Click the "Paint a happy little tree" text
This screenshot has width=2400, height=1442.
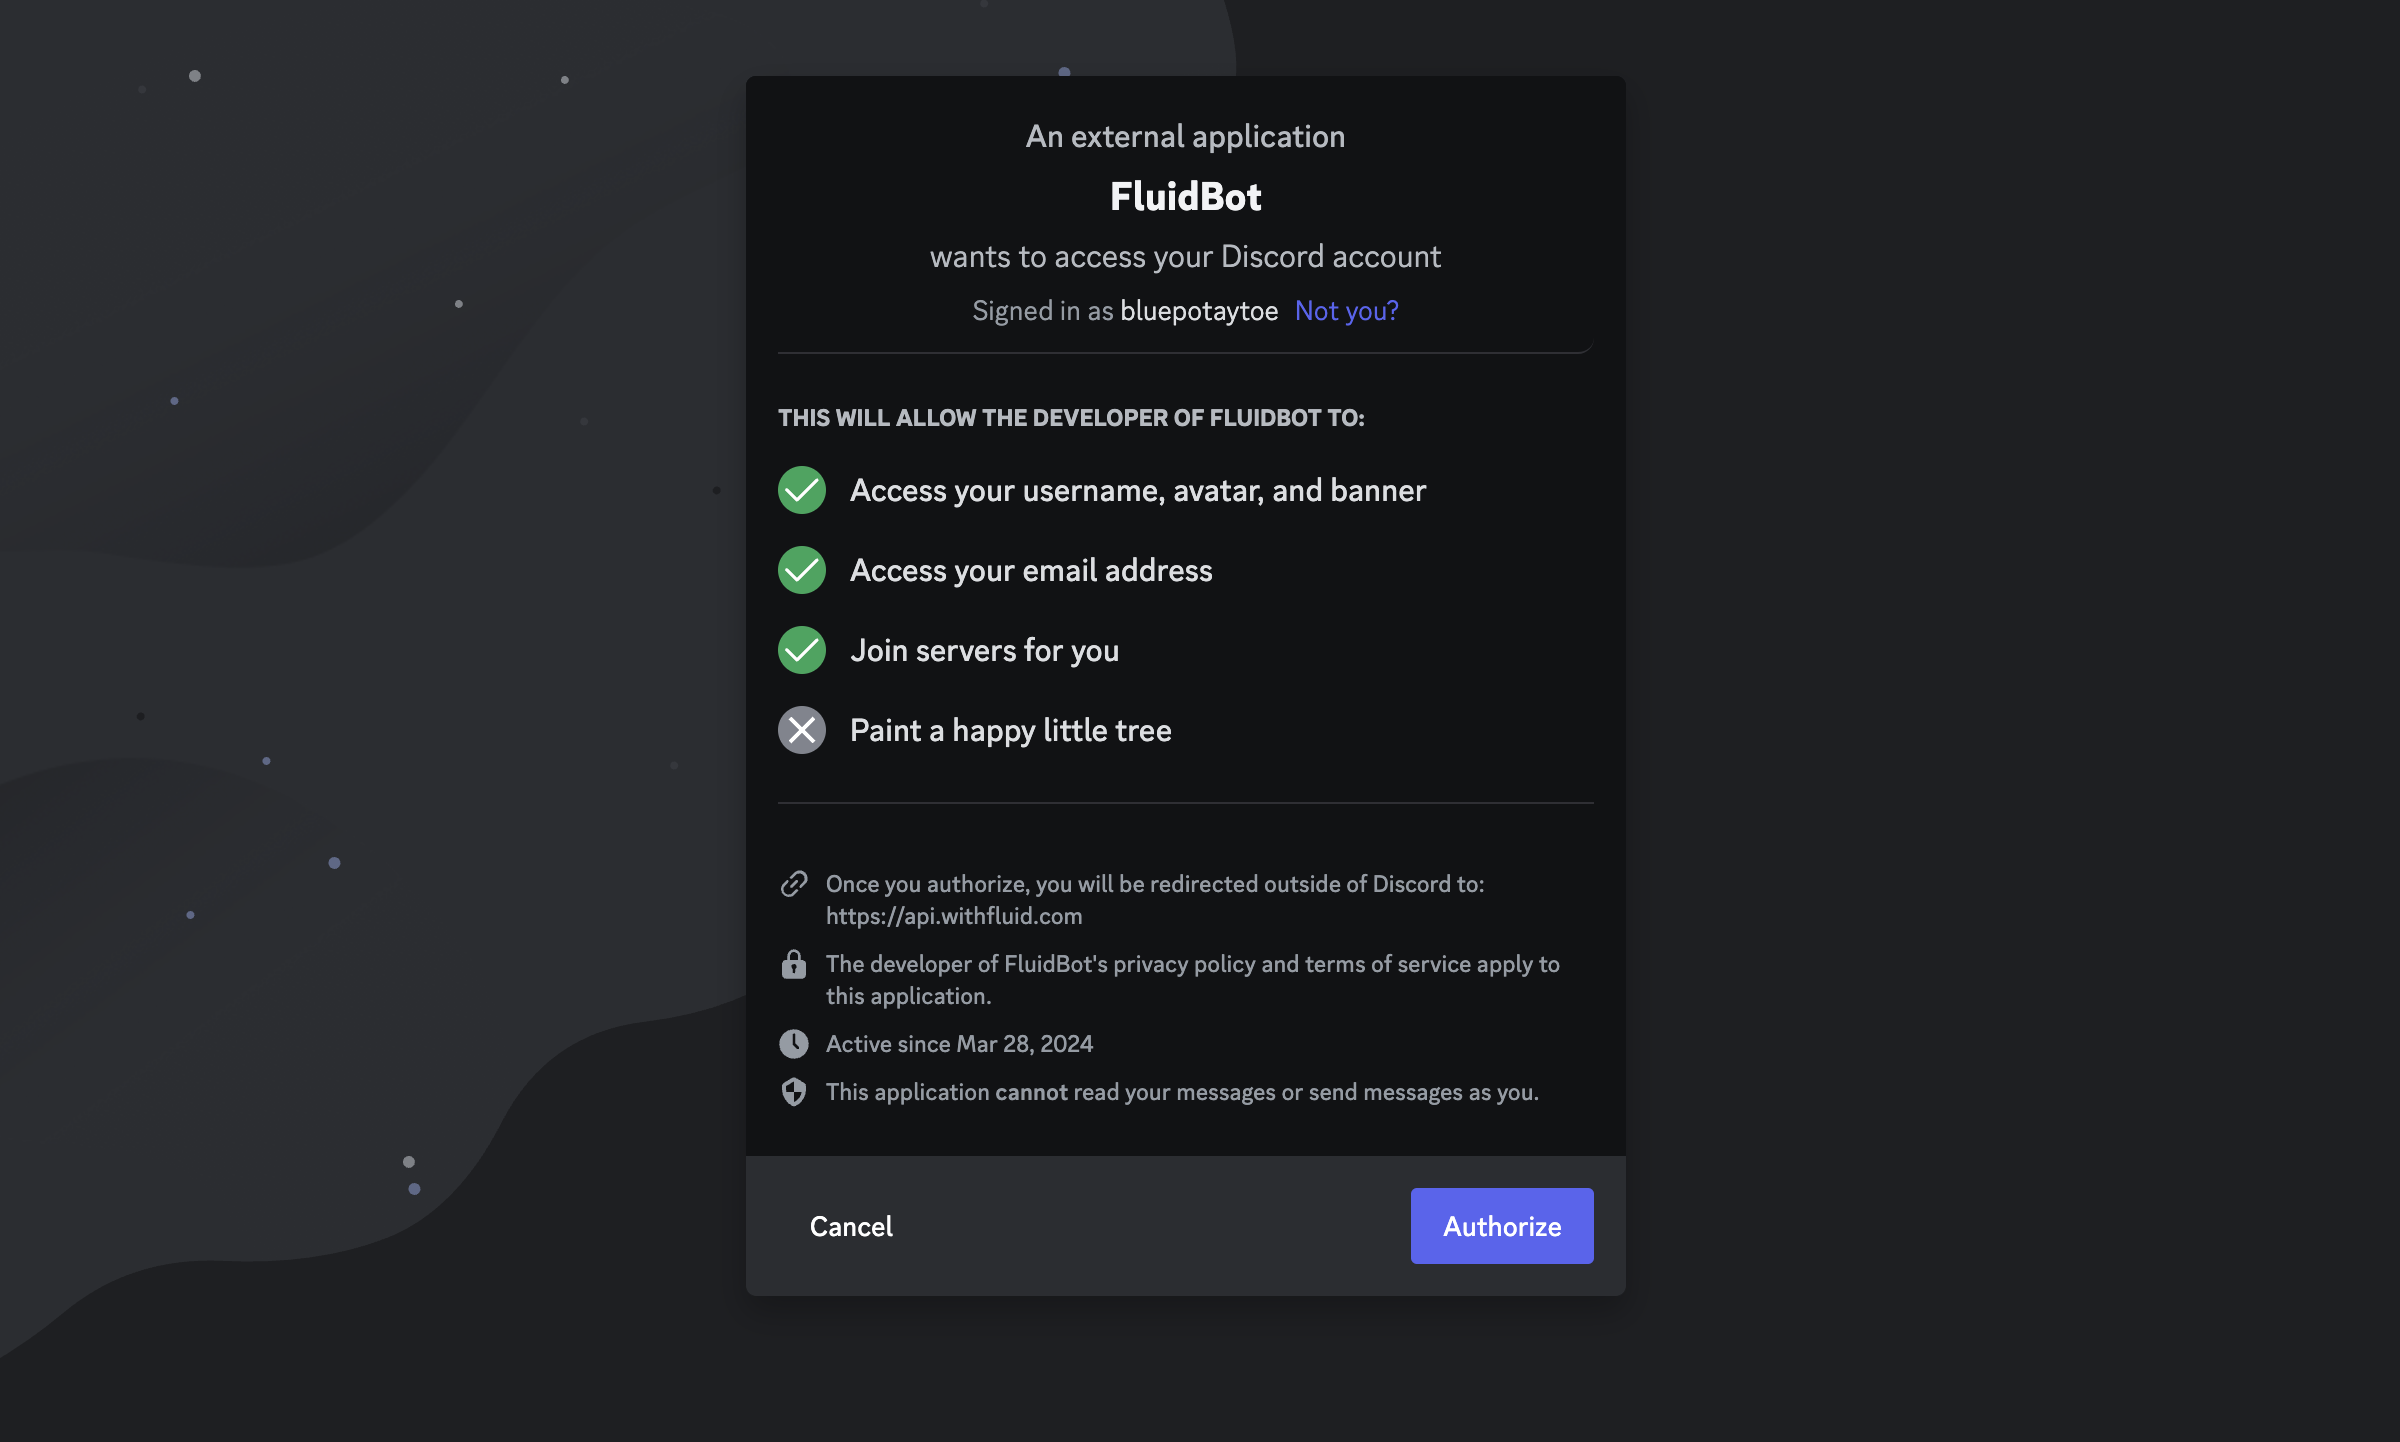1010,730
